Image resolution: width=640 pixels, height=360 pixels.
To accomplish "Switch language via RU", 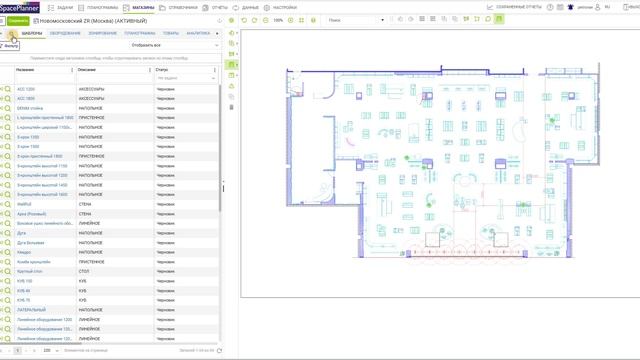I will (607, 7).
